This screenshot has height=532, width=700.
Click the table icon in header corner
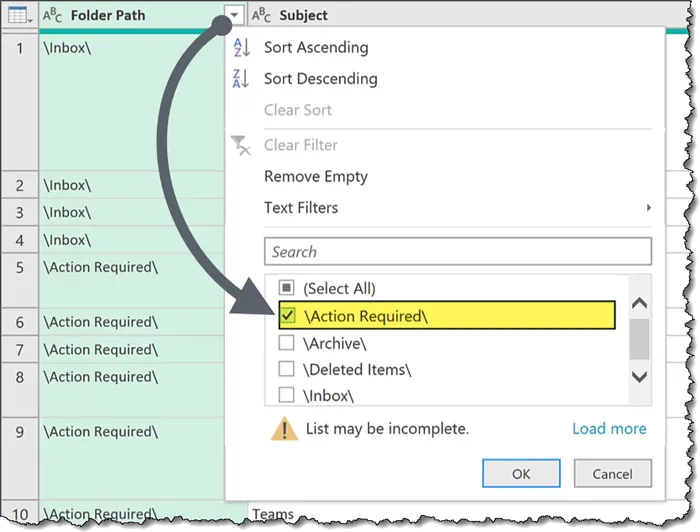pos(18,15)
